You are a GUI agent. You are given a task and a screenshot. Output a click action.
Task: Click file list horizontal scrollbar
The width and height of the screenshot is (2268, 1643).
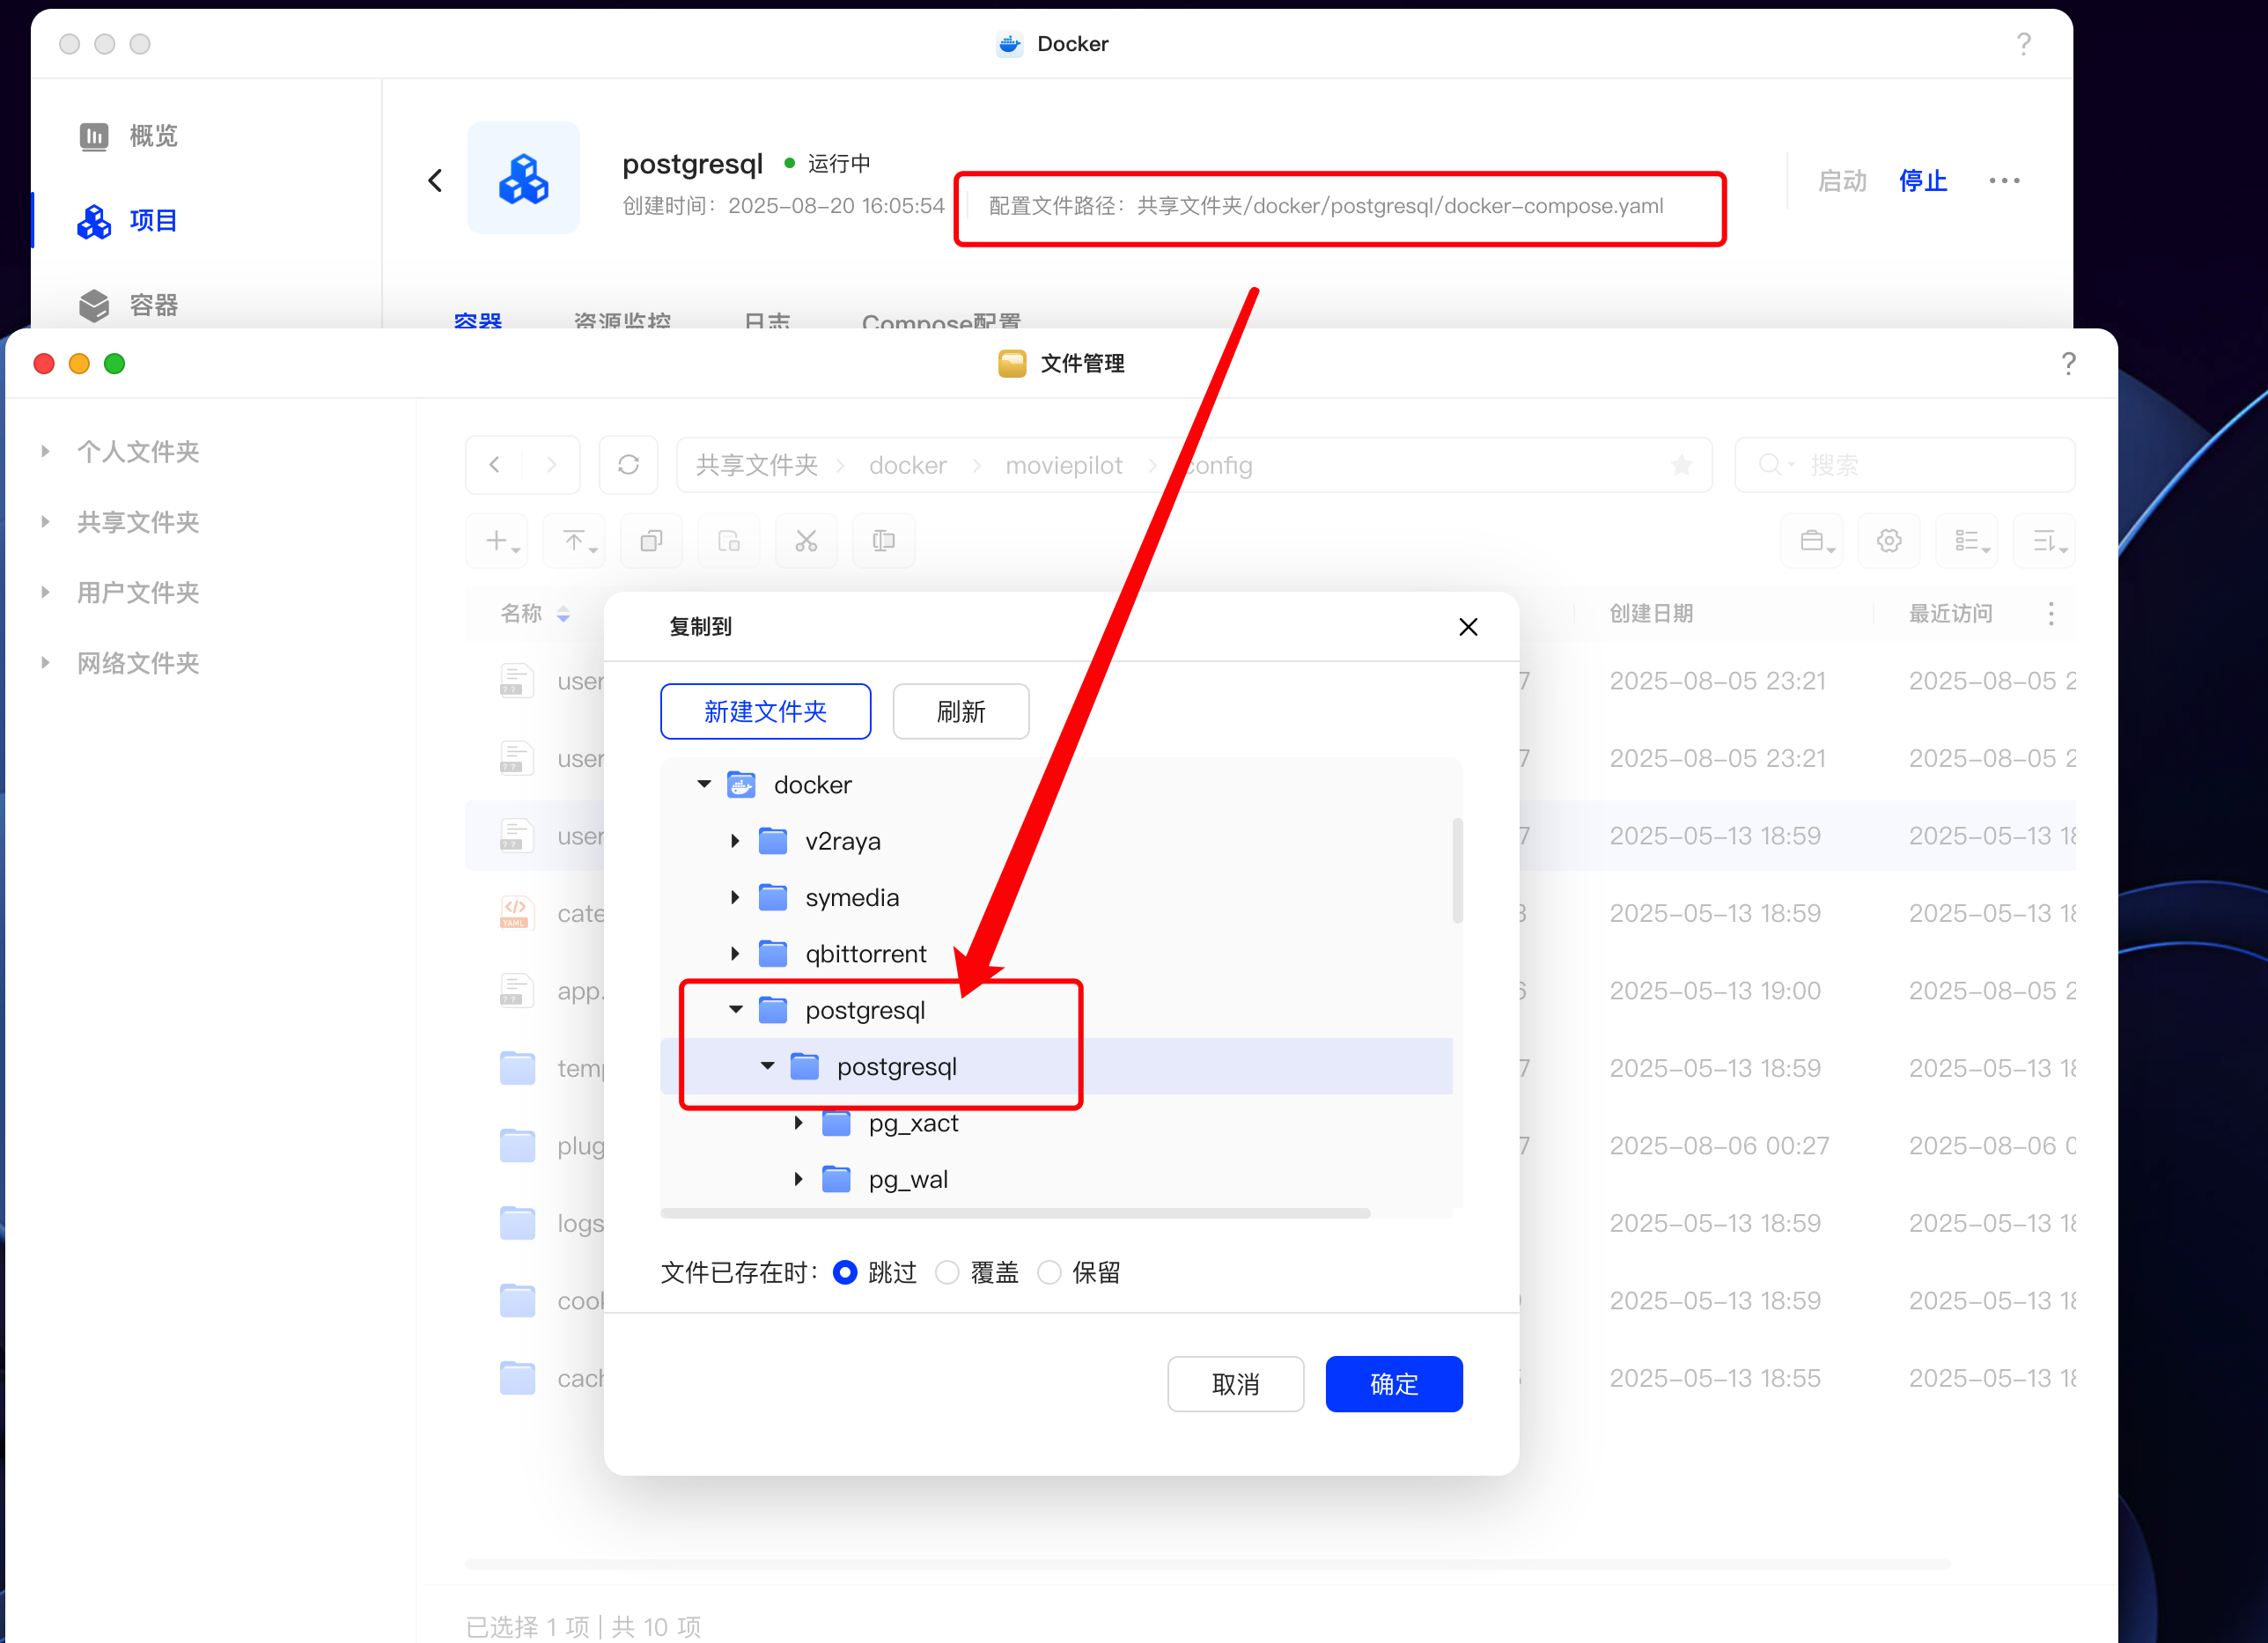1207,1564
